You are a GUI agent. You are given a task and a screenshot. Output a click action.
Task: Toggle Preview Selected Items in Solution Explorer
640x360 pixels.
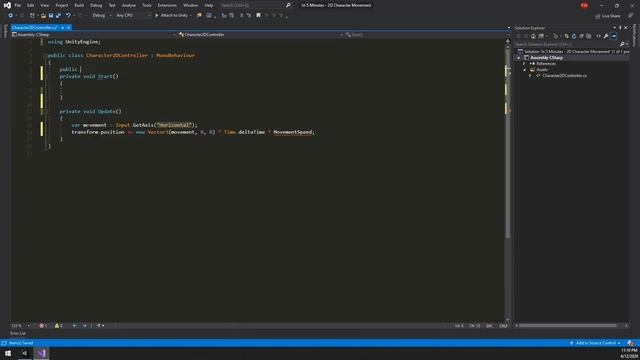(x=613, y=36)
